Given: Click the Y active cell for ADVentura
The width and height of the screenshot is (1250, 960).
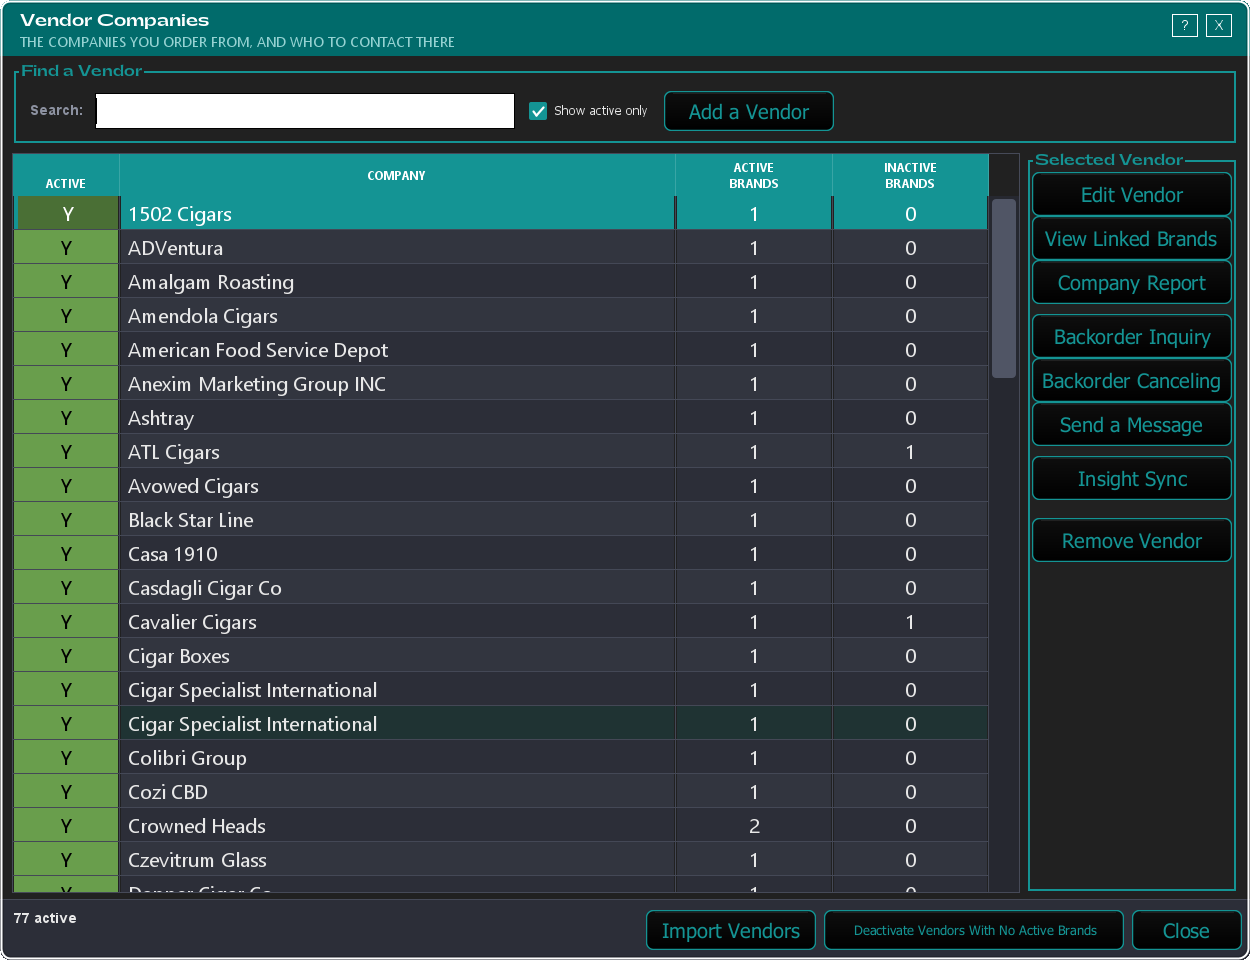Looking at the screenshot, I should point(66,248).
